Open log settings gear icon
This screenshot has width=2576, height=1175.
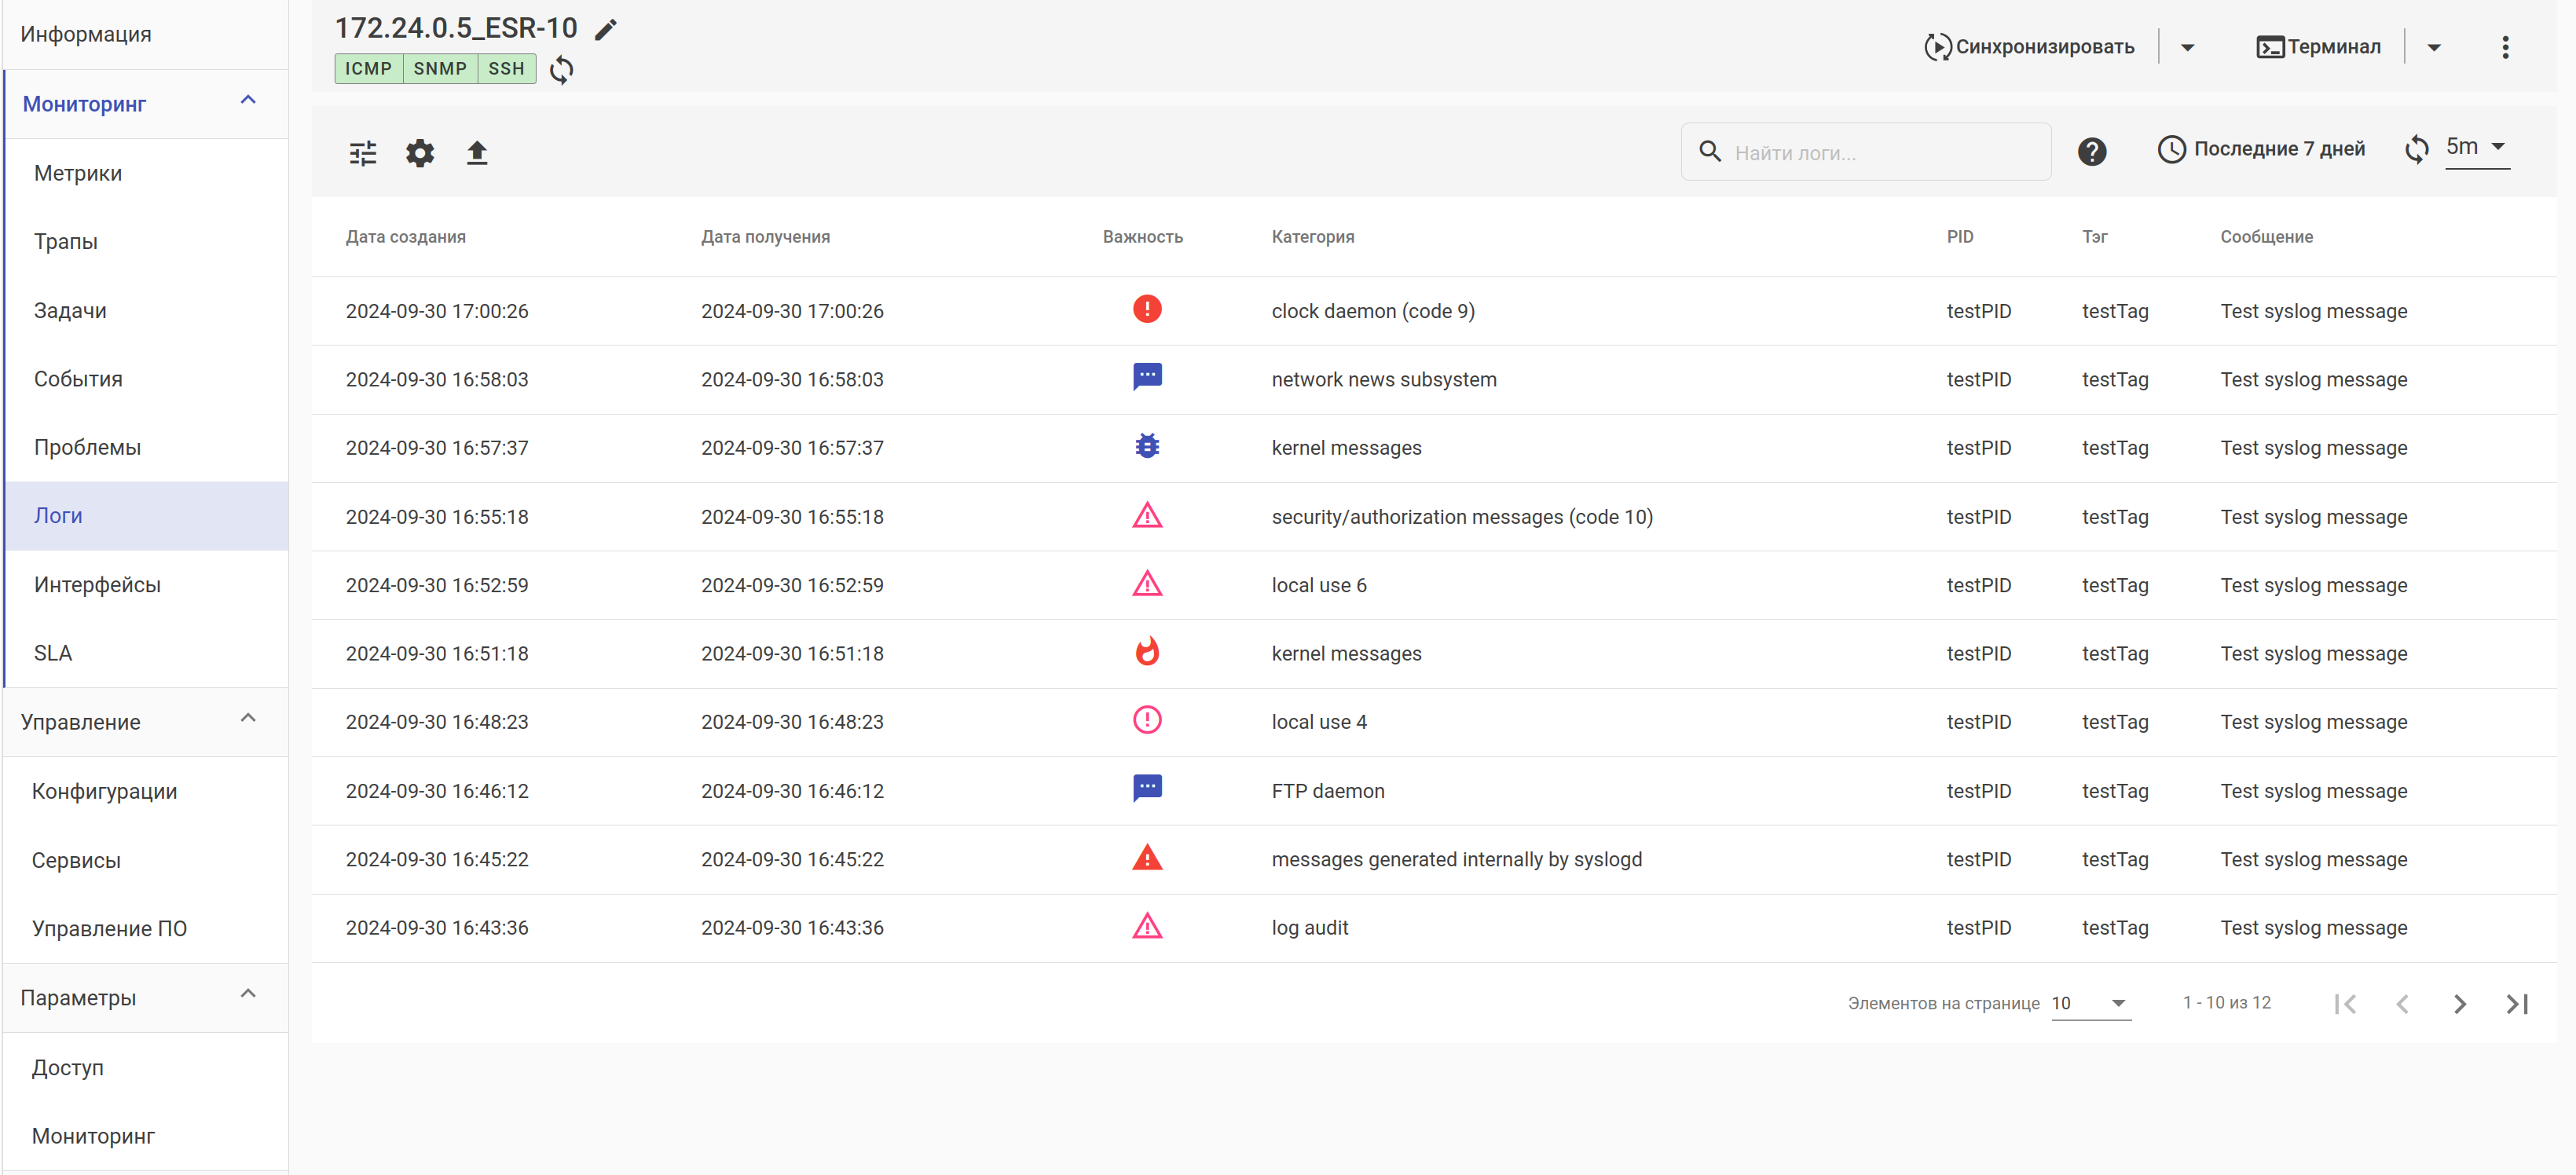pyautogui.click(x=420, y=153)
